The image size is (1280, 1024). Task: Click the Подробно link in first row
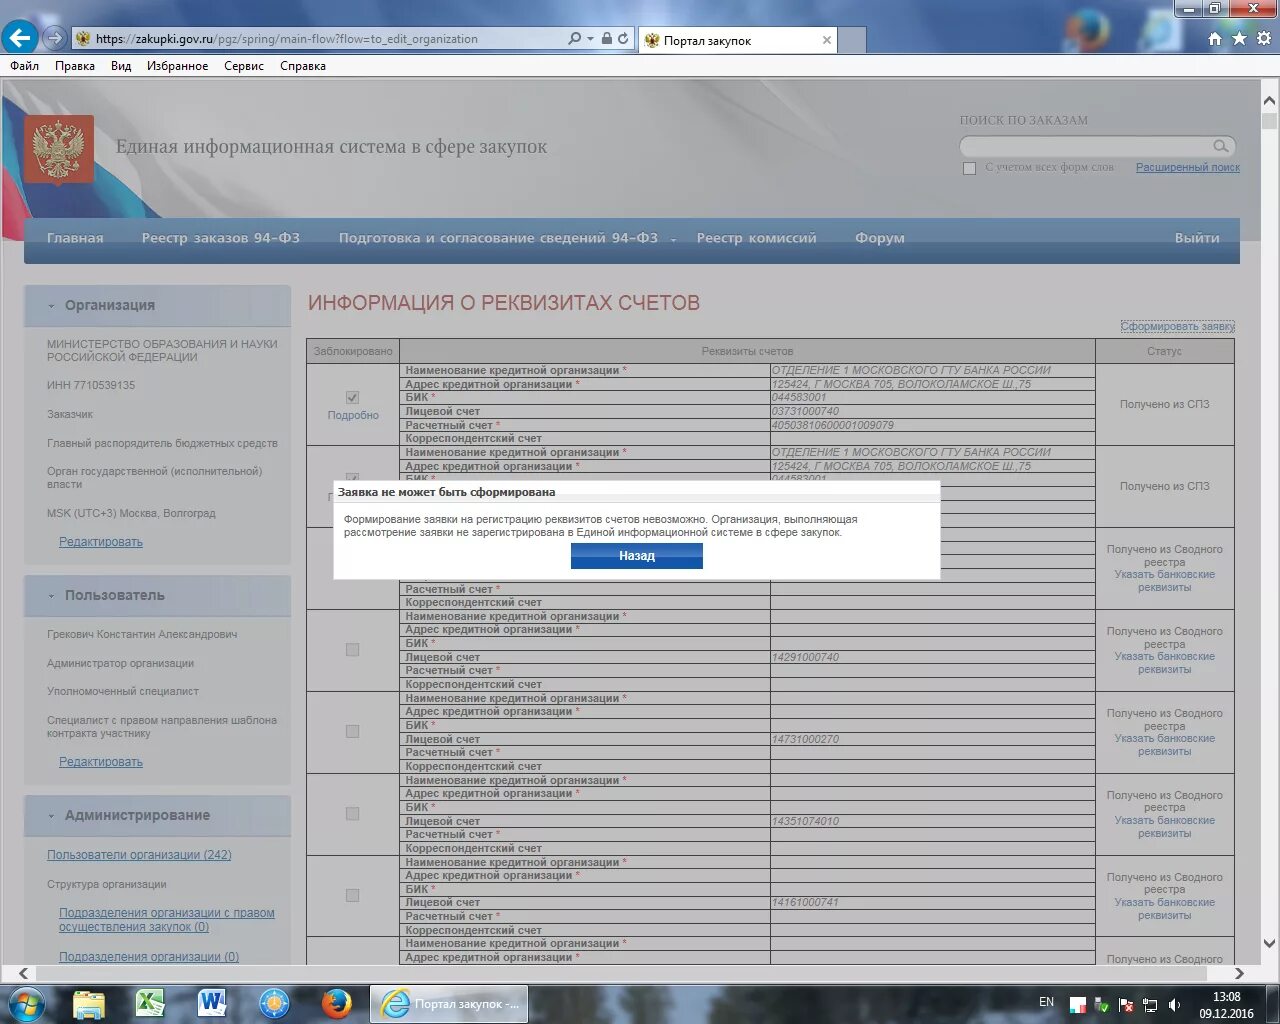click(x=353, y=415)
